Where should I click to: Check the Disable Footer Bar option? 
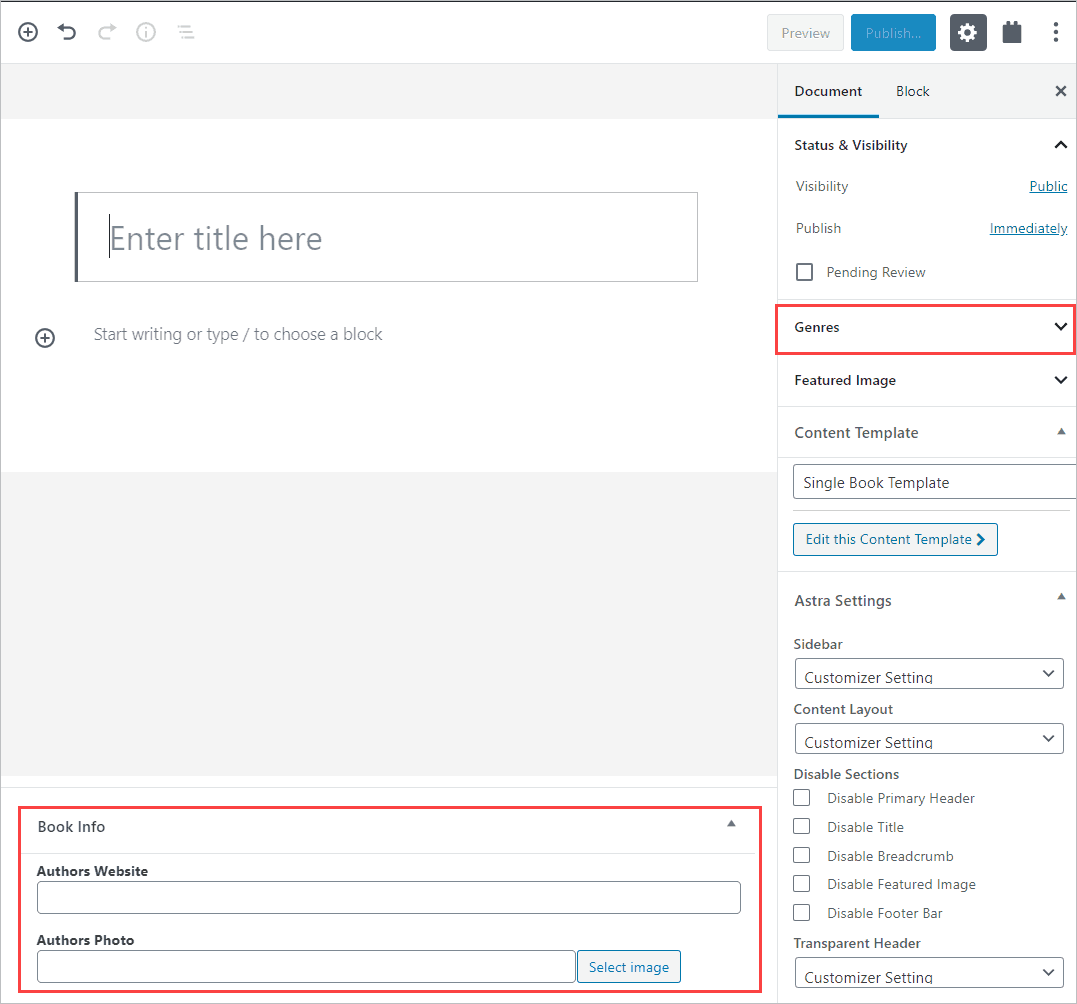[802, 913]
